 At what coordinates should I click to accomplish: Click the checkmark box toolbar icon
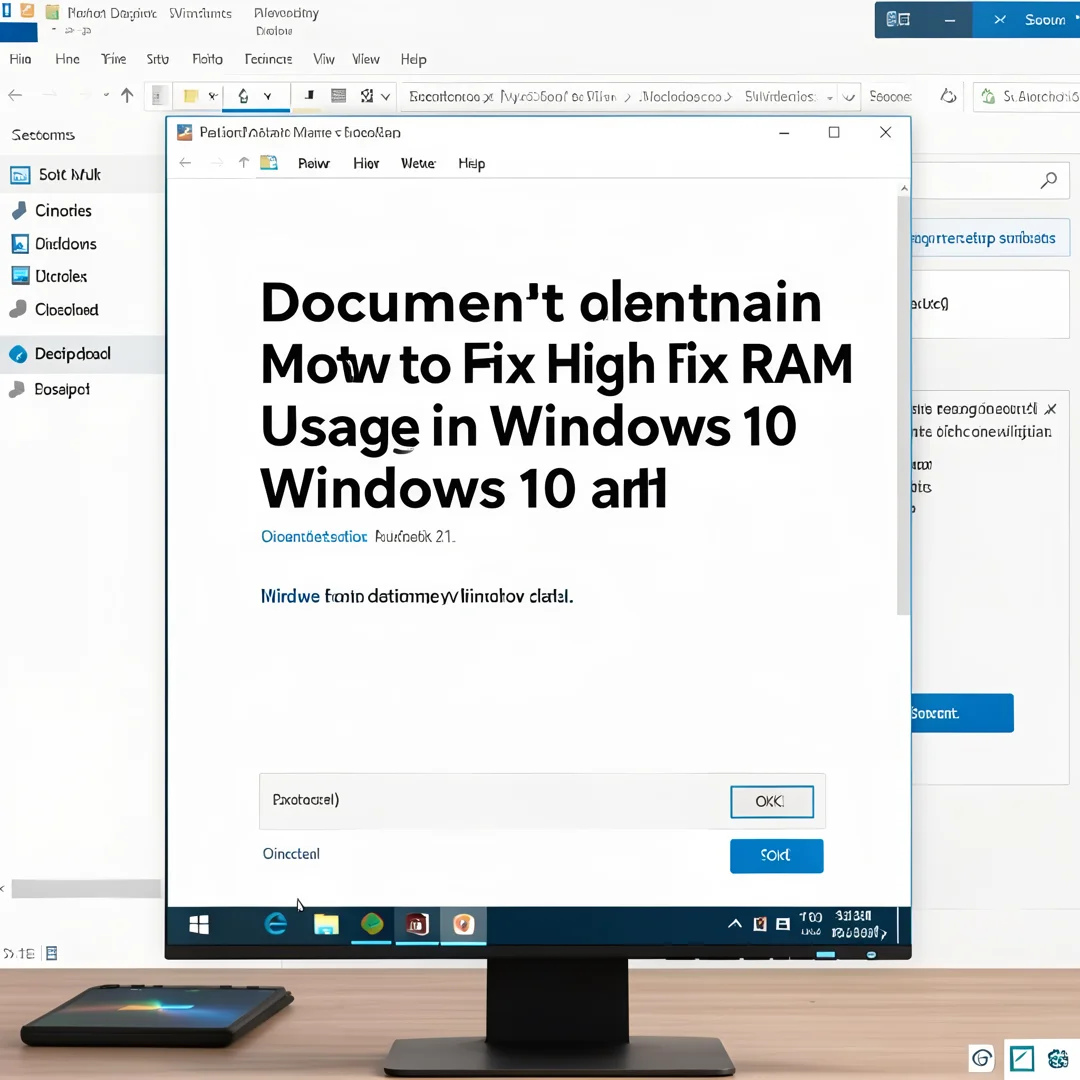tap(367, 96)
